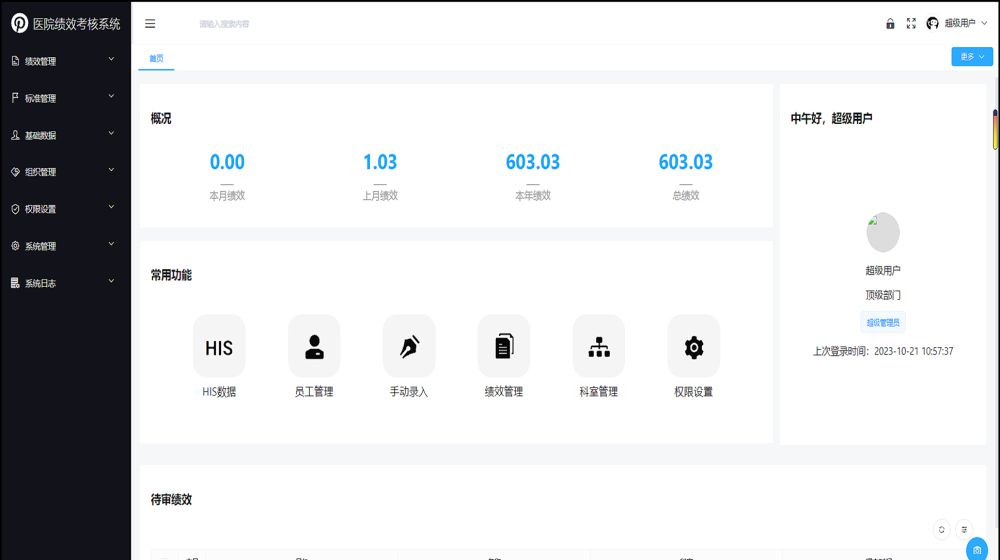Expand the 组织管理 sidebar chevron

click(112, 170)
